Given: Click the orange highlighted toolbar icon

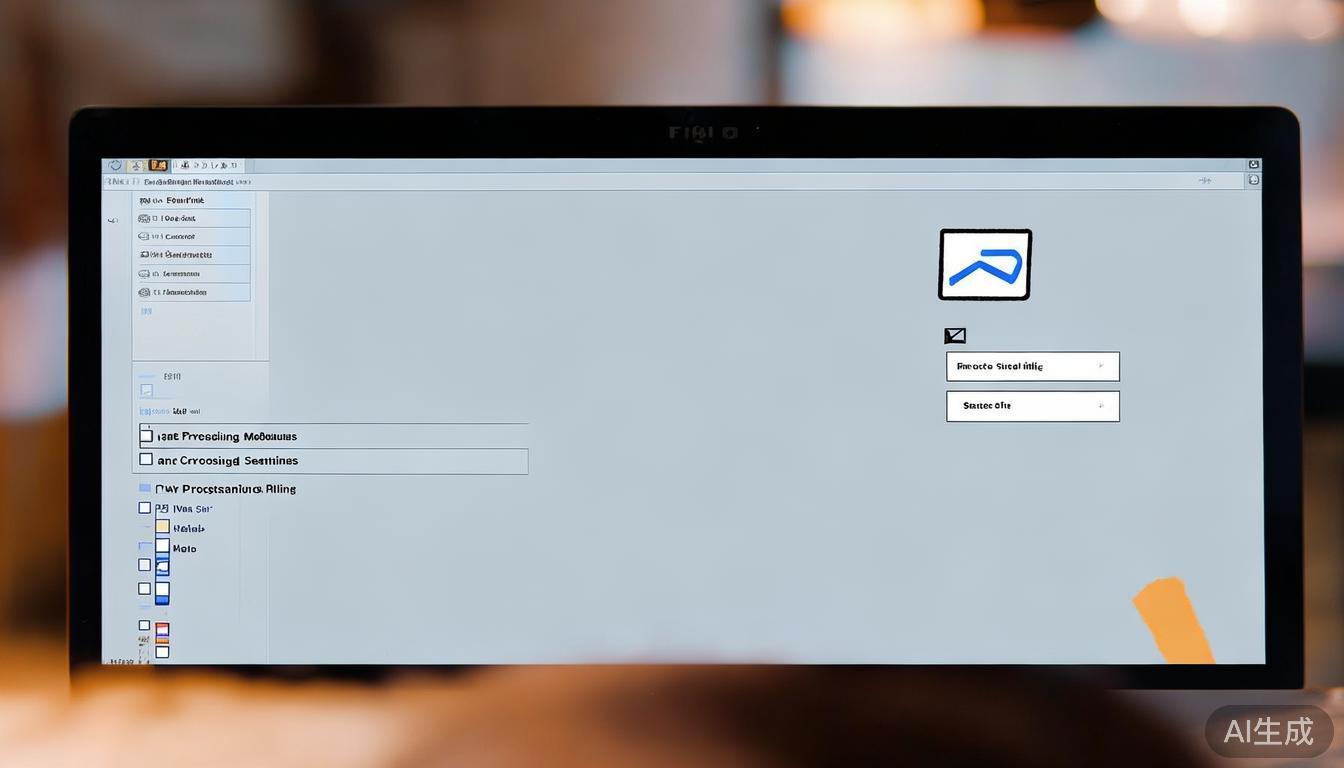Looking at the screenshot, I should [x=158, y=165].
